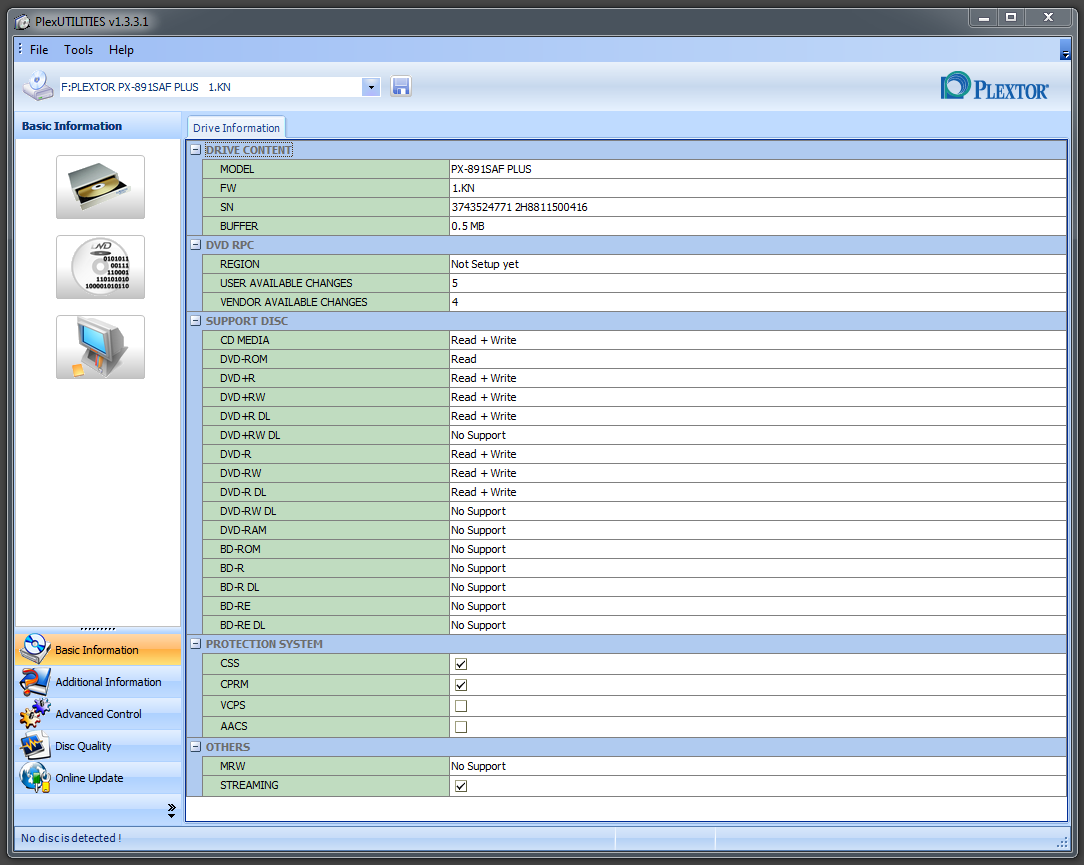The height and width of the screenshot is (865, 1084).
Task: Select Basic Information in navigation pane
Action: [x=98, y=650]
